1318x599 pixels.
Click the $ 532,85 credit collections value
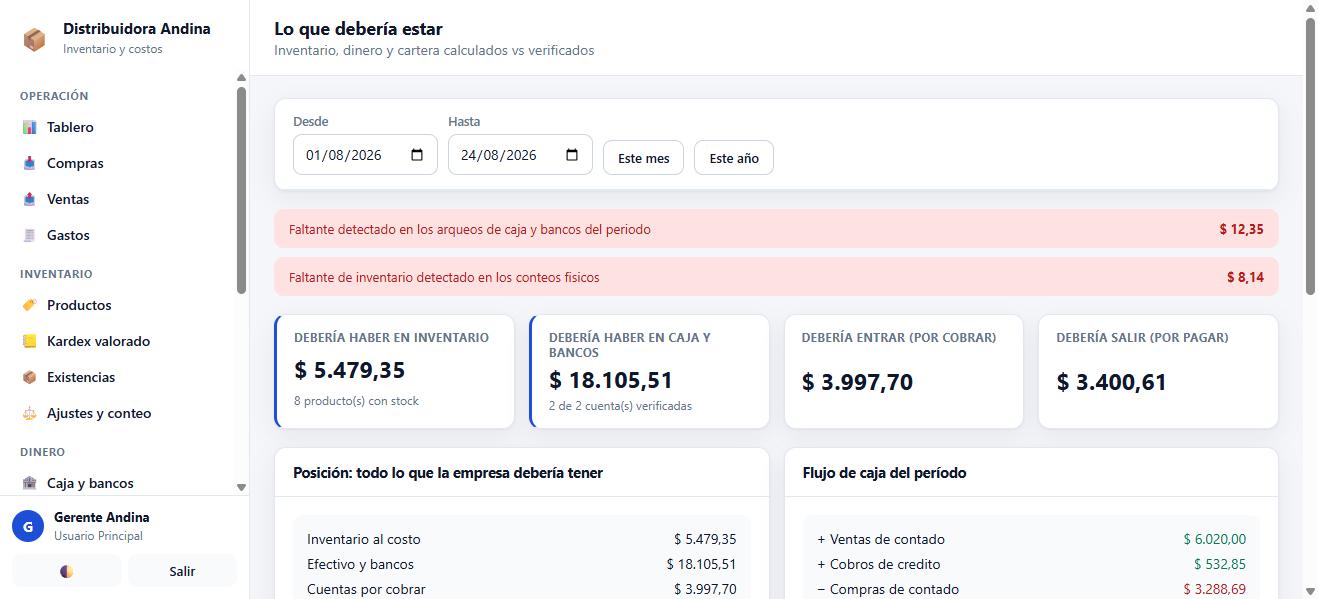point(1220,564)
